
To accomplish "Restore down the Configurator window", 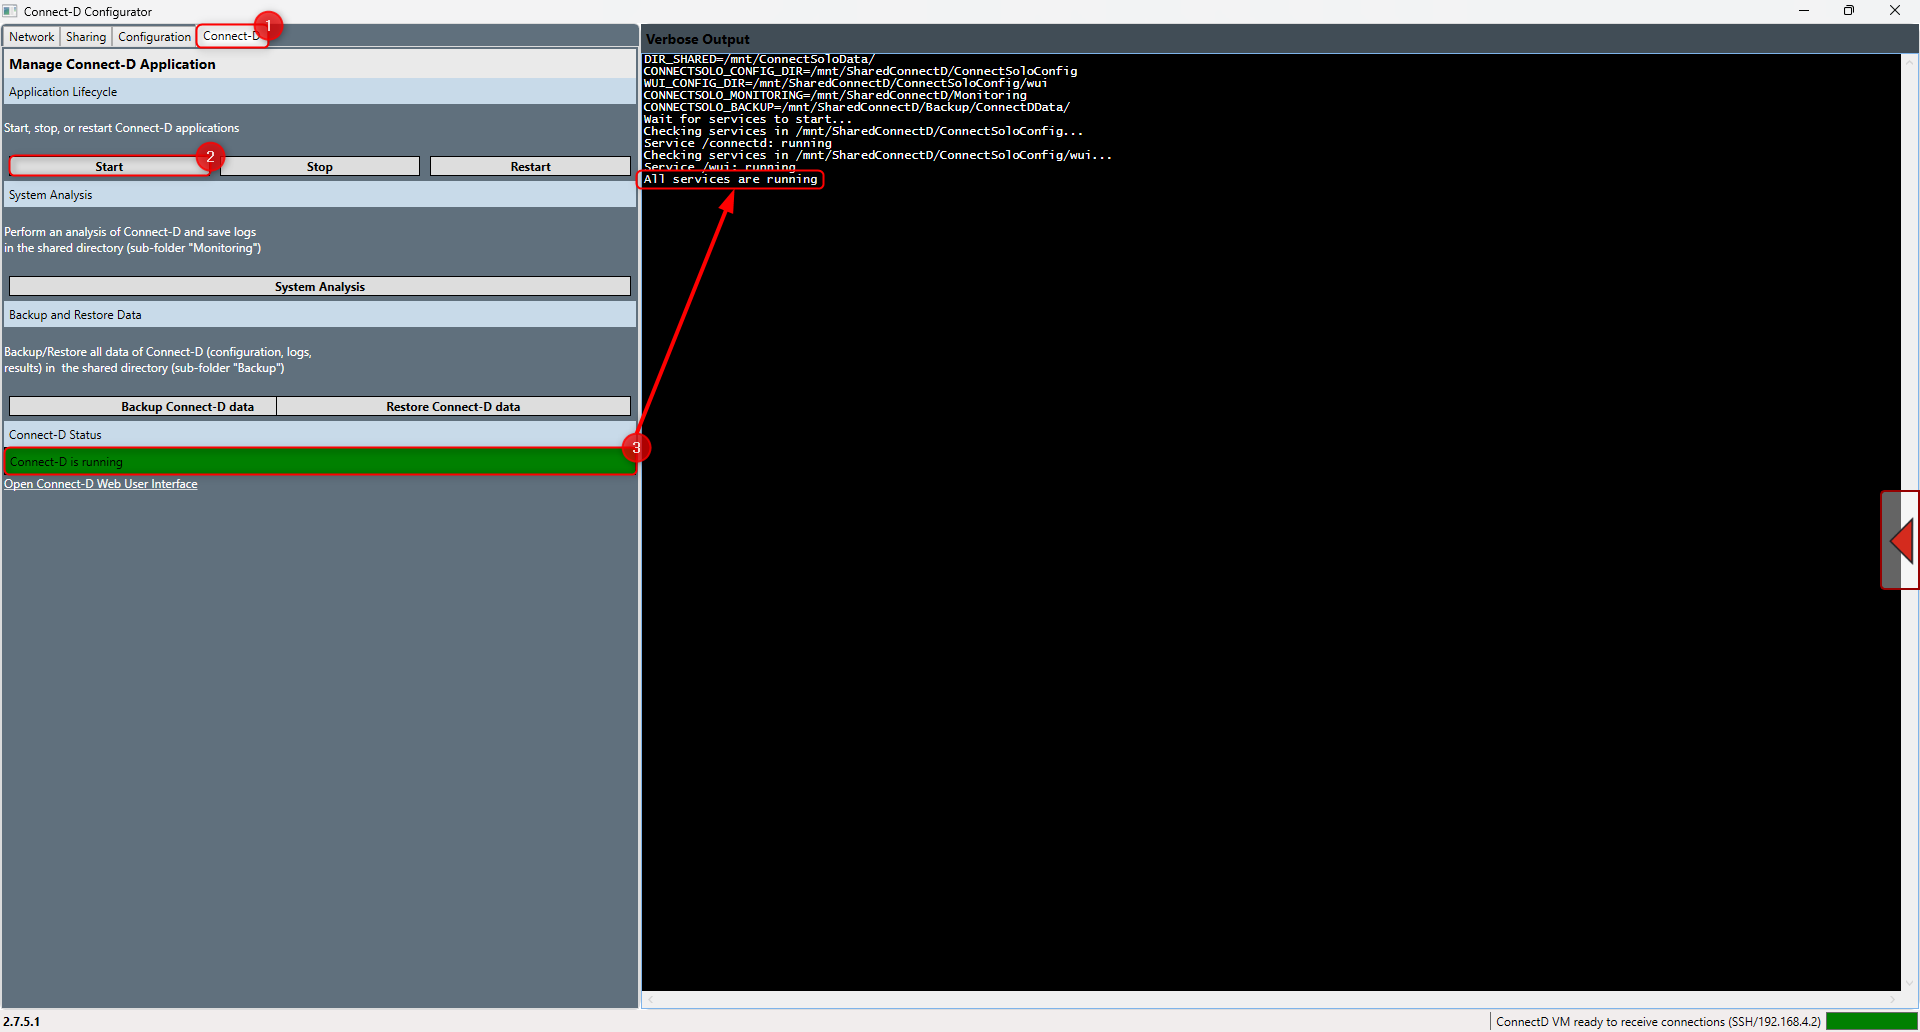I will coord(1849,11).
